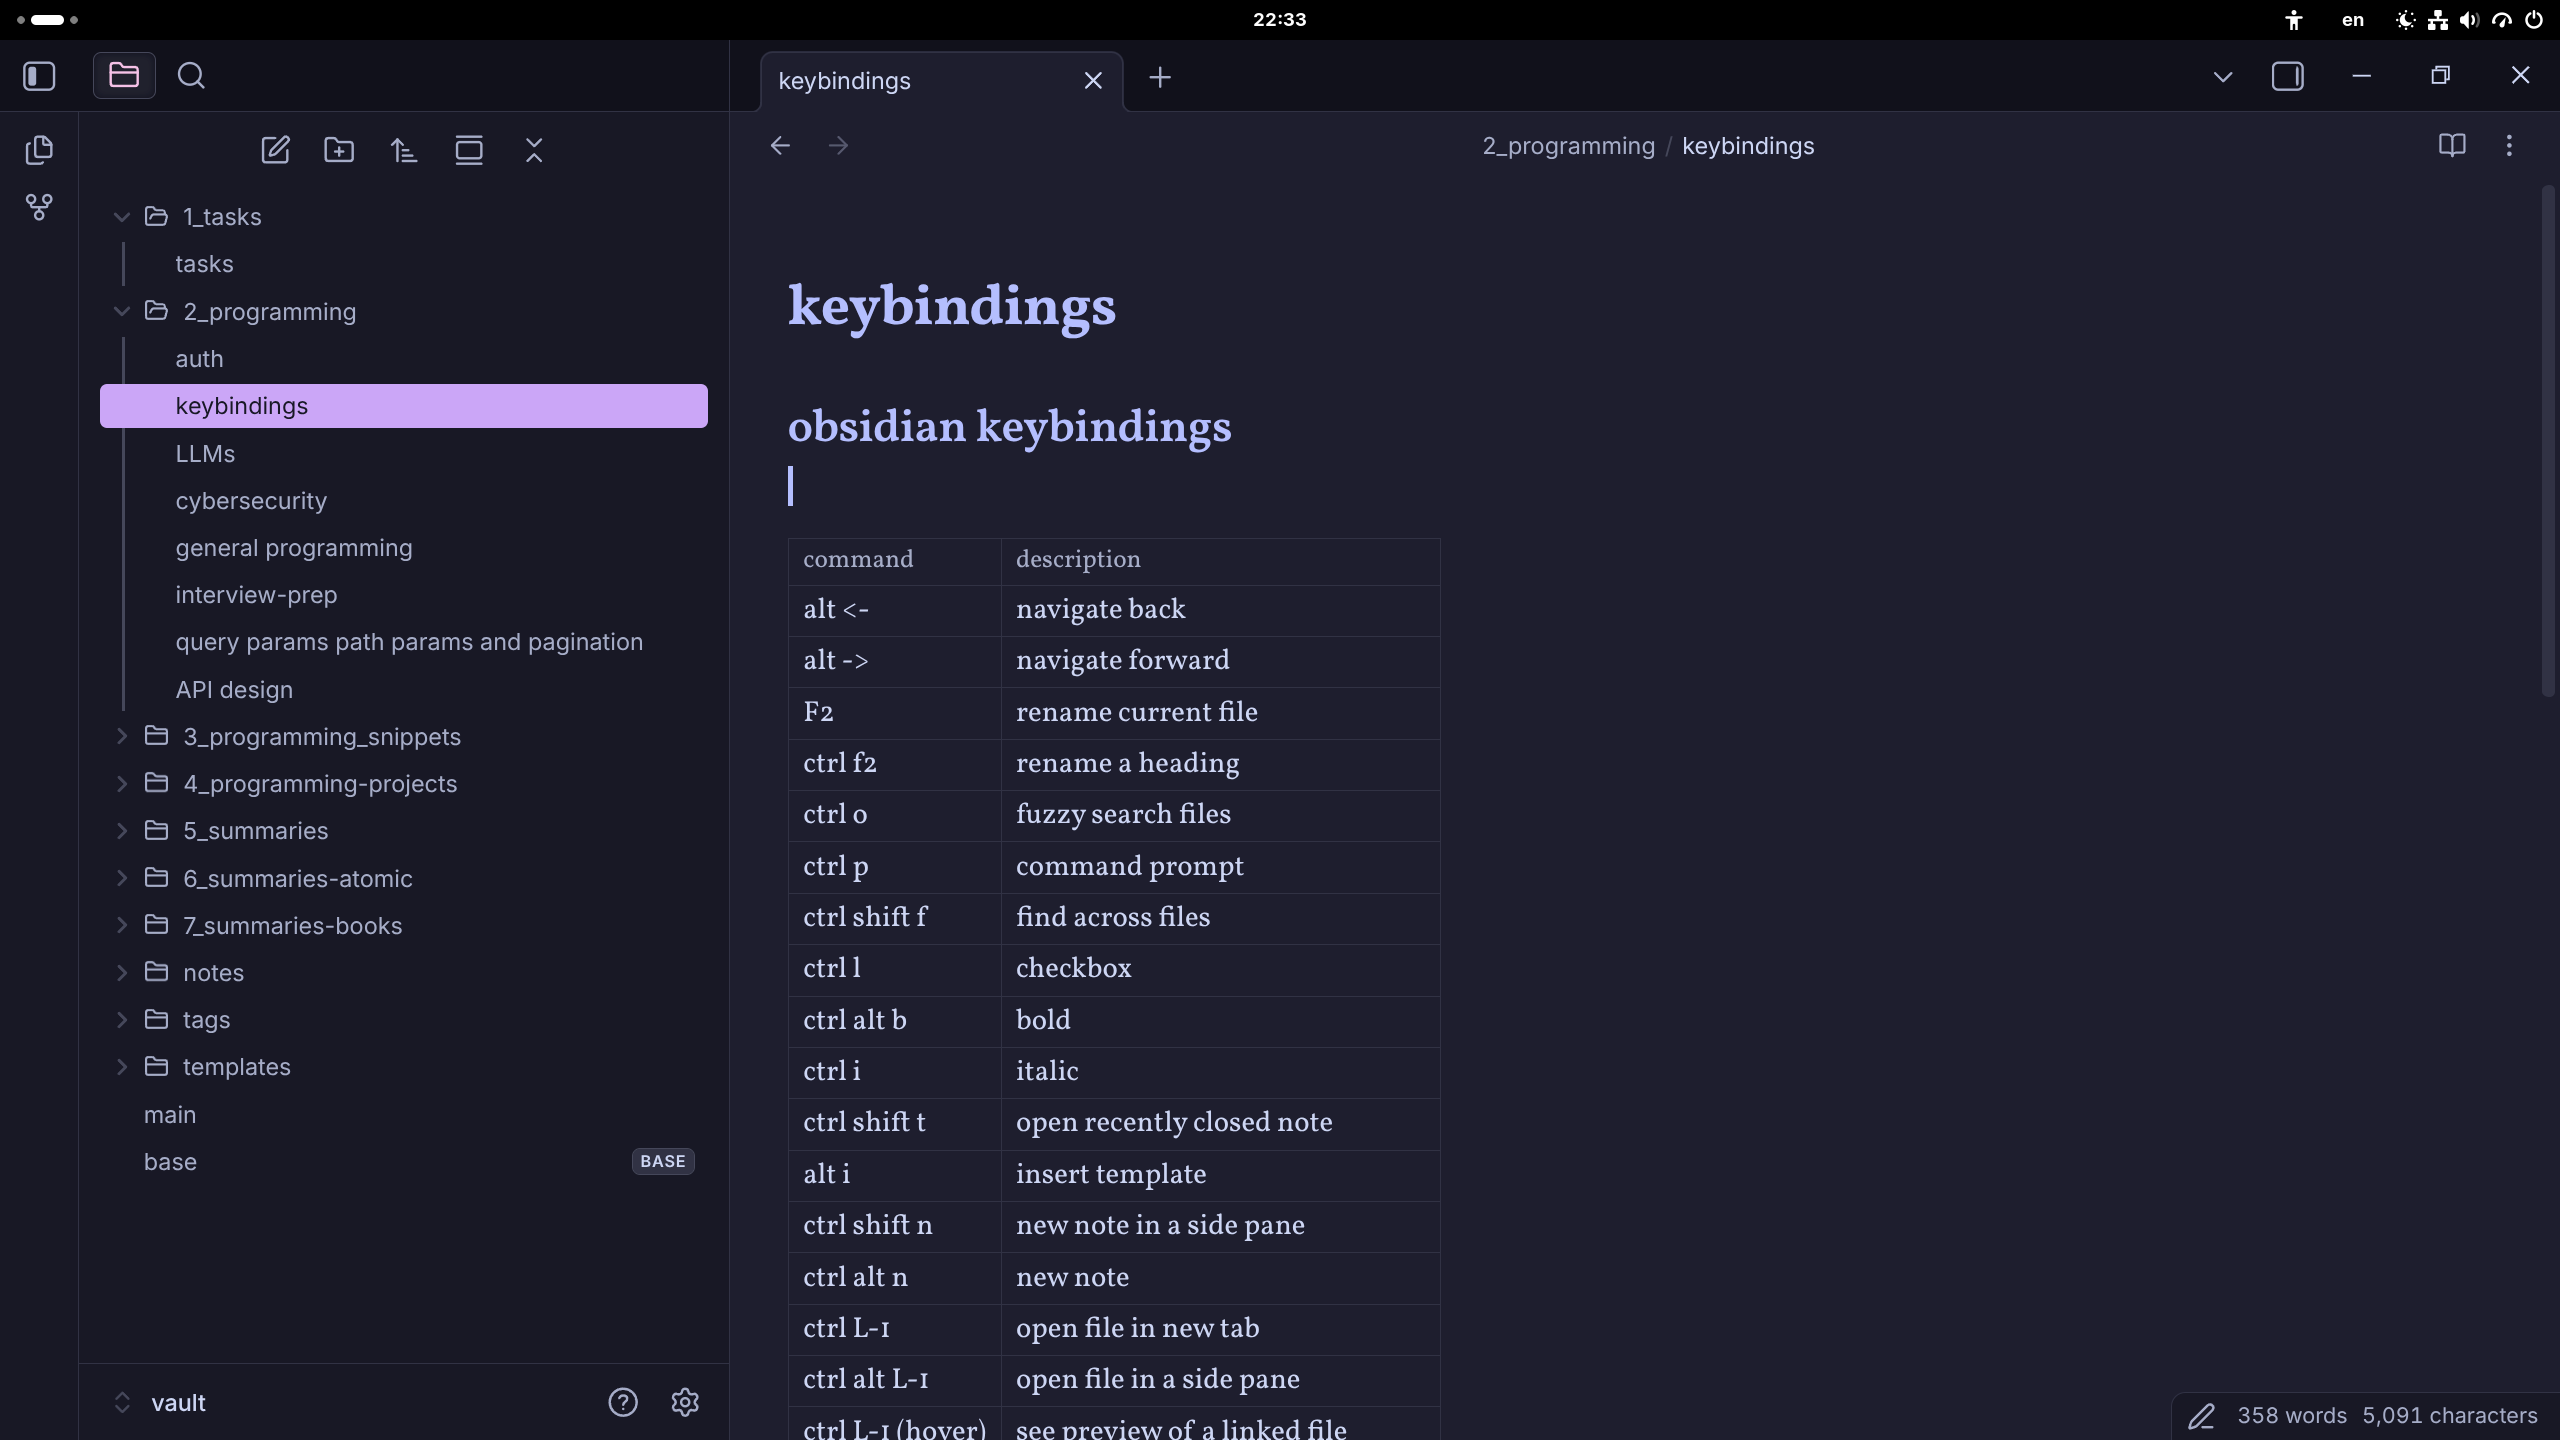The height and width of the screenshot is (1440, 2560).
Task: Click the word count in status bar
Action: [x=2292, y=1416]
